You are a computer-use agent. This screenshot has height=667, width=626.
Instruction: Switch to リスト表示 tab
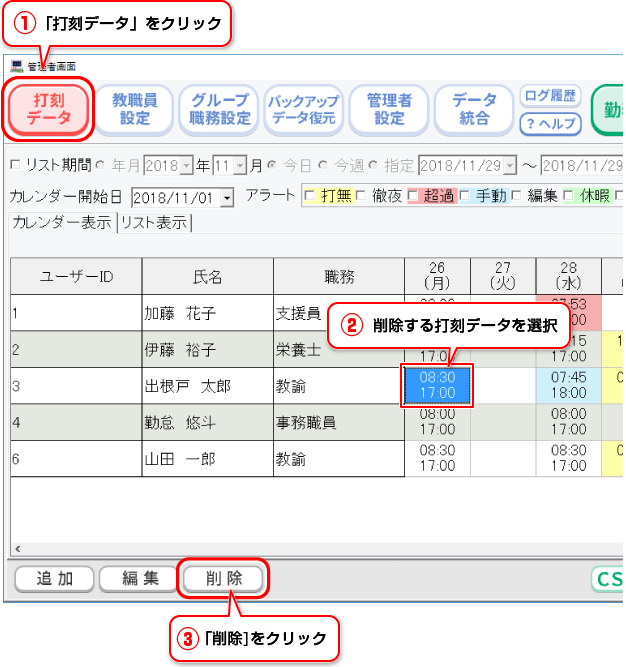tap(153, 223)
